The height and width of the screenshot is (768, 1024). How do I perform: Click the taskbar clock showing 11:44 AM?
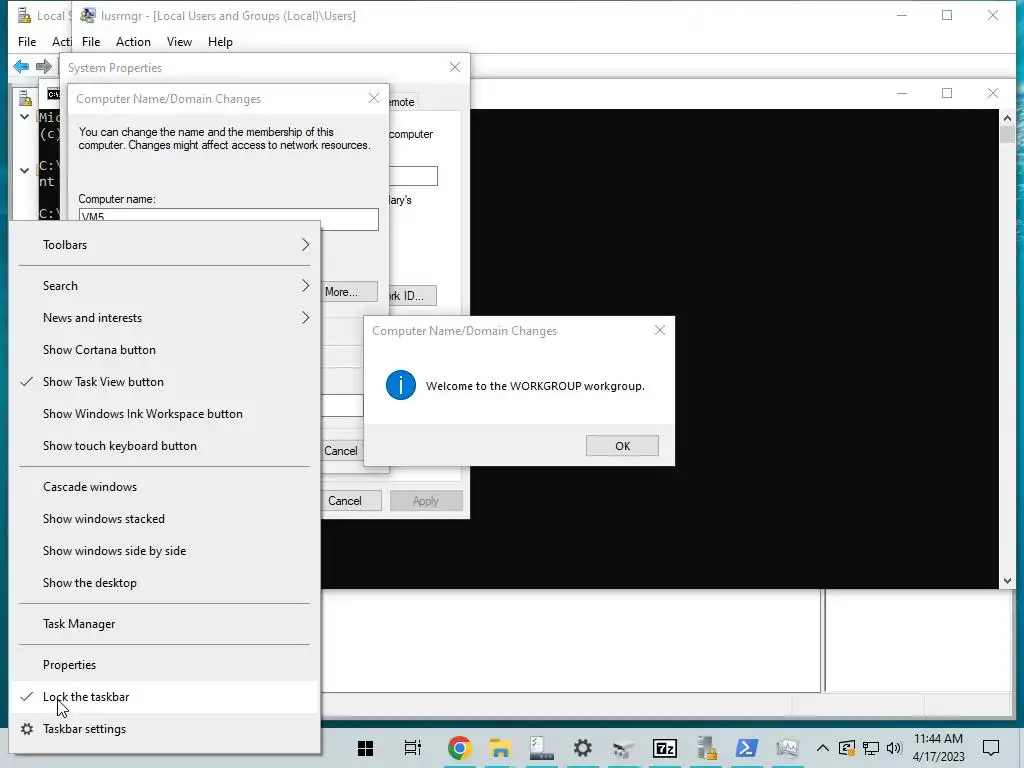tap(938, 748)
